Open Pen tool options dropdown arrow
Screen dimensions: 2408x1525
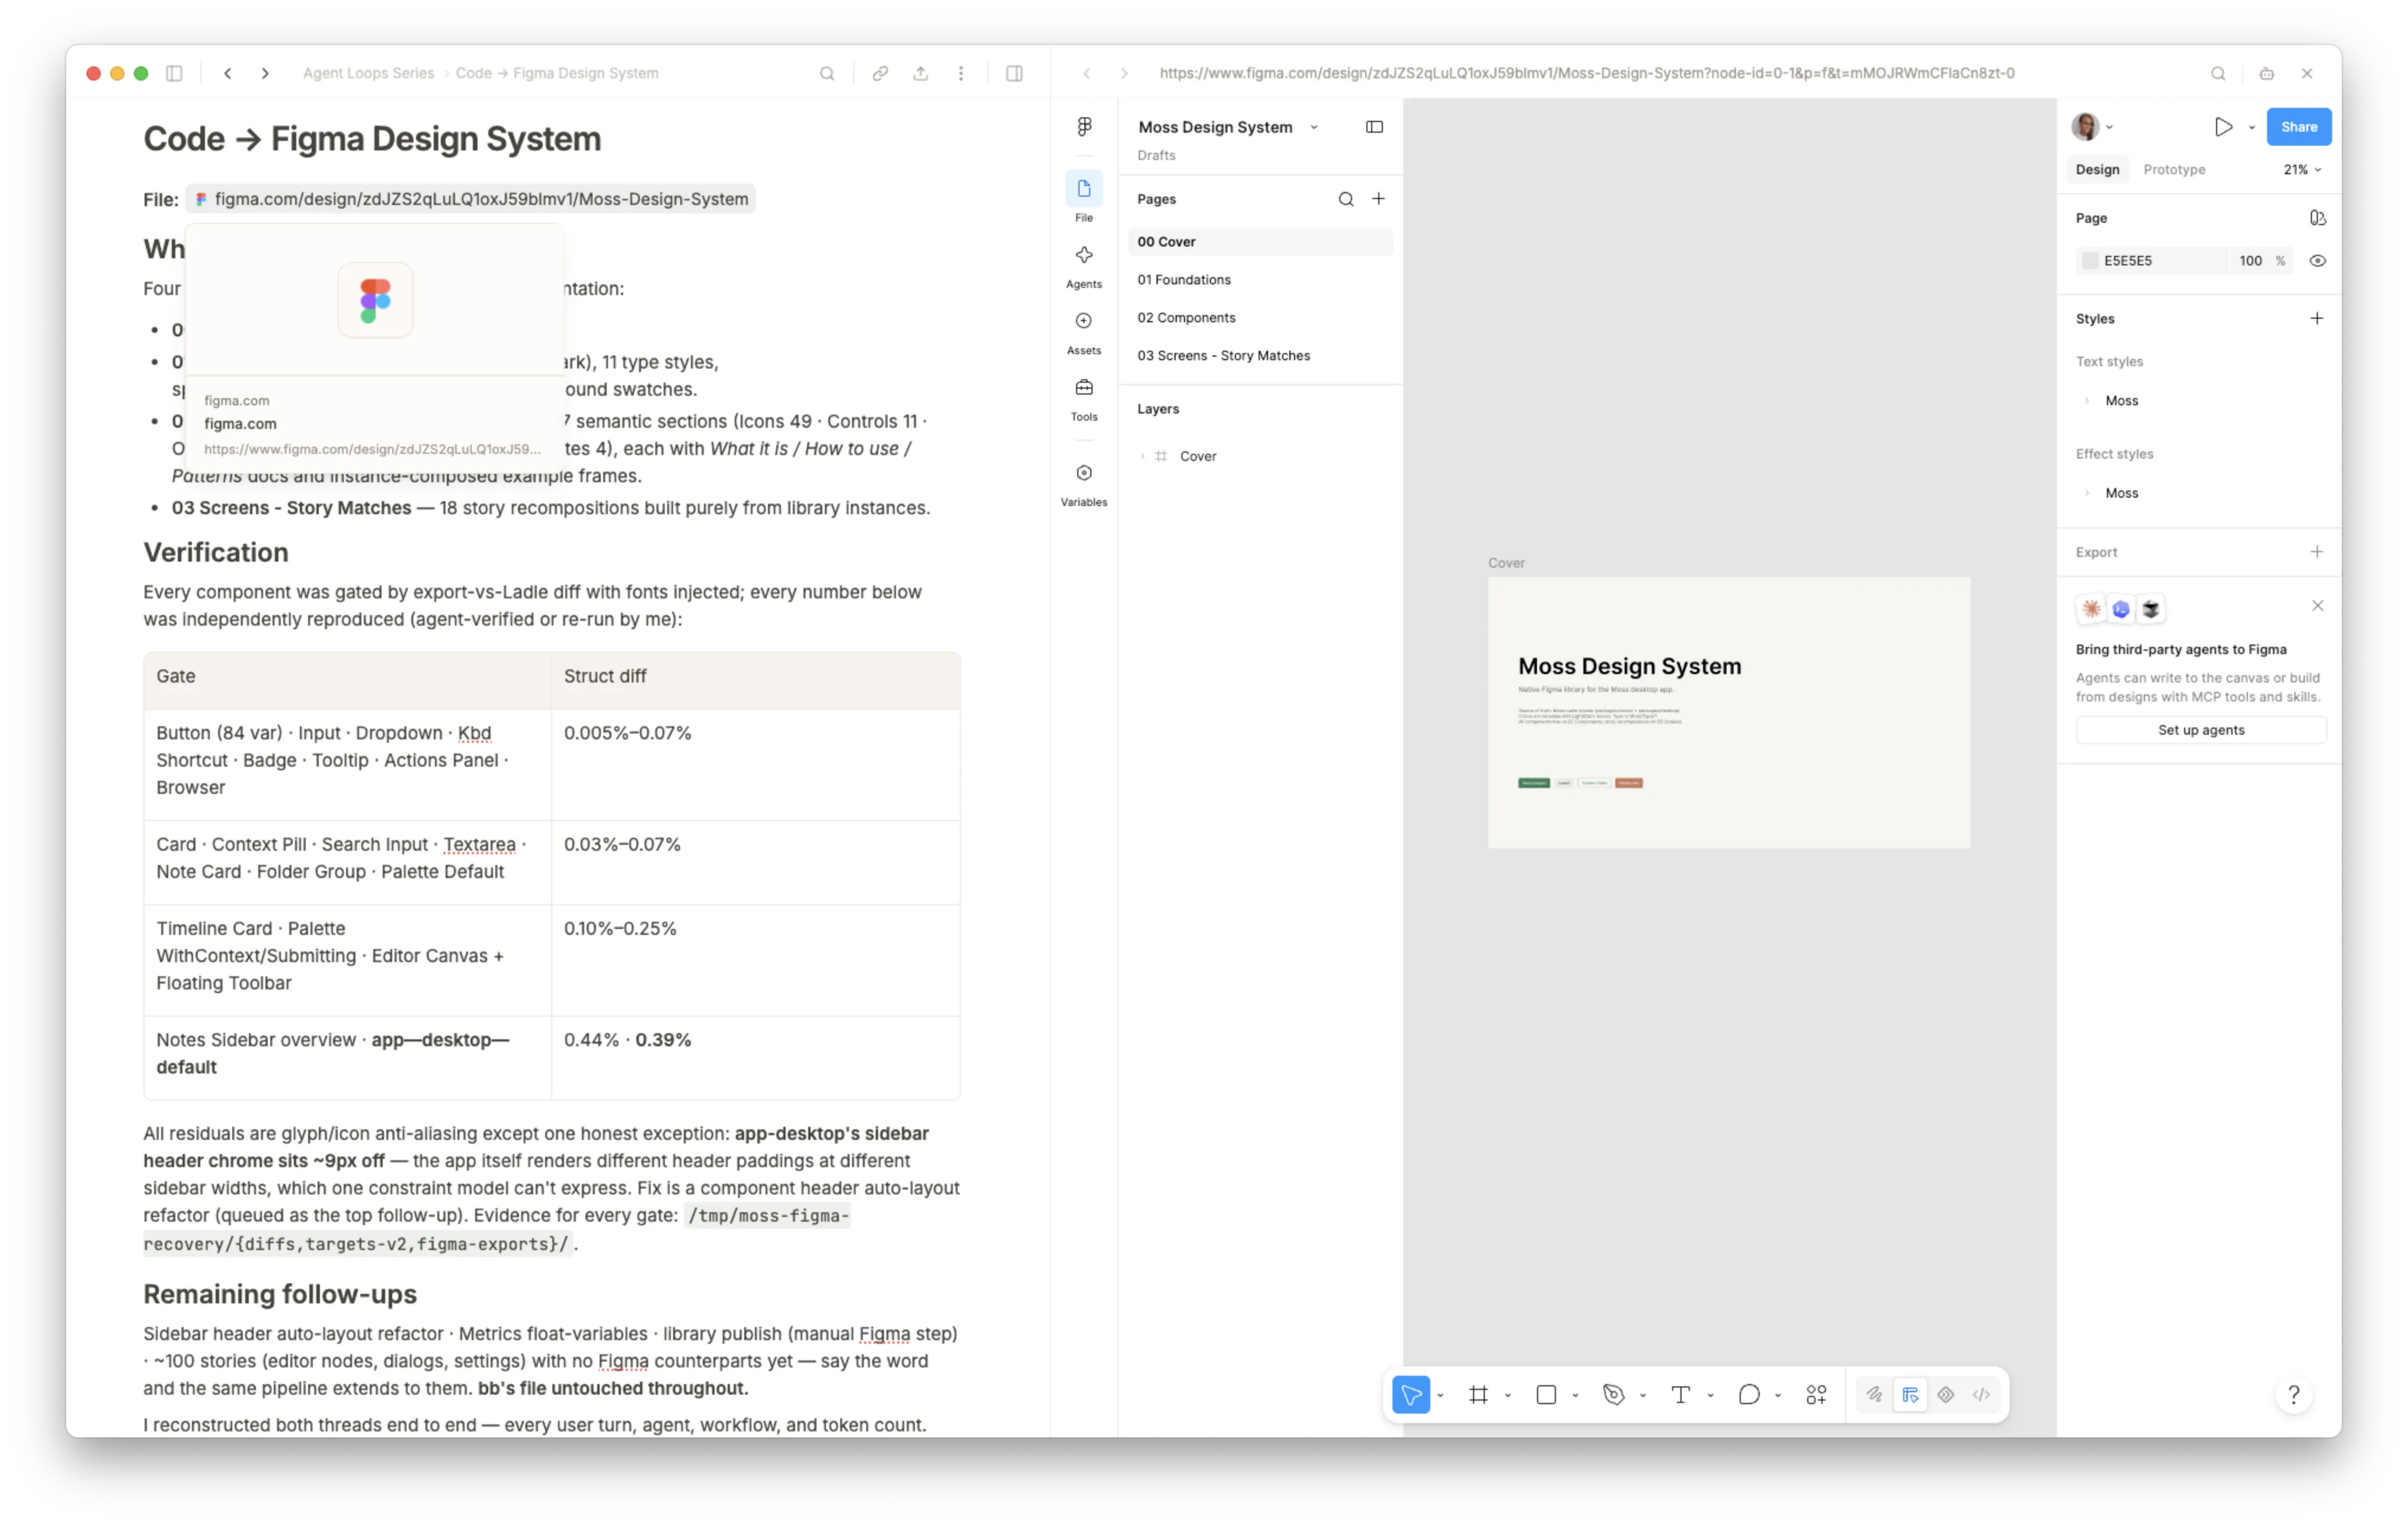(x=1642, y=1395)
